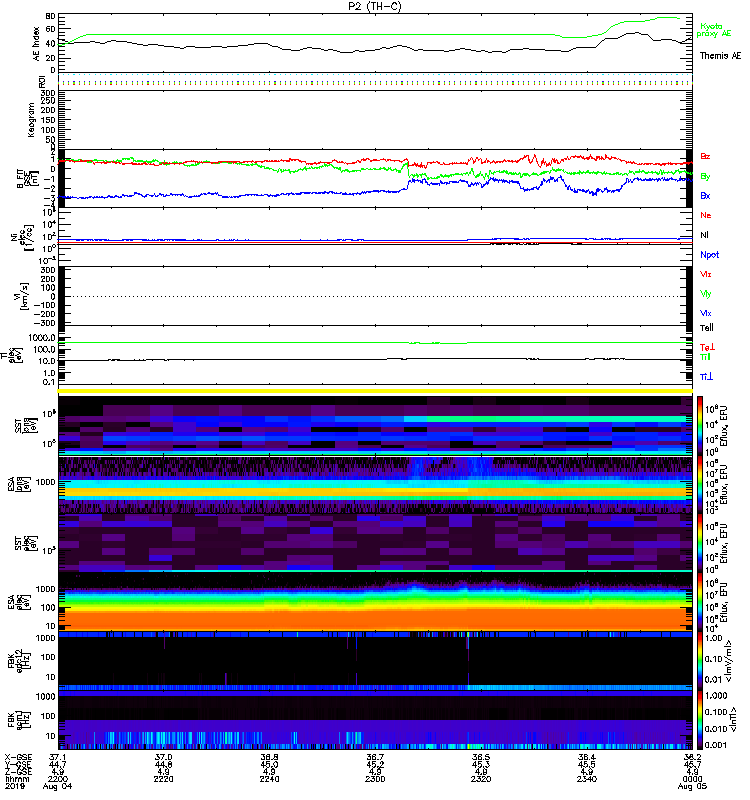Click the B_FIT GSE [nT] axis label
The image size is (750, 800).
click(28, 179)
